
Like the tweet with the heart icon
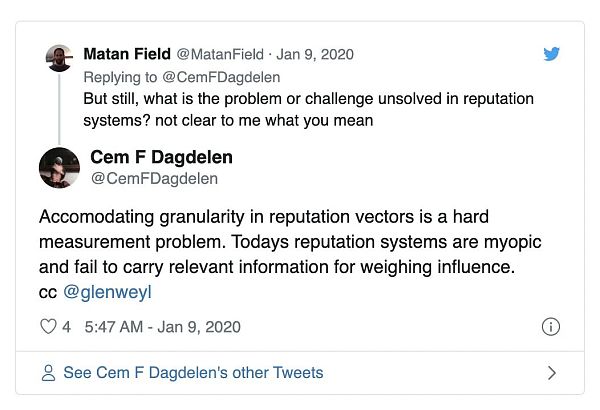pos(48,327)
